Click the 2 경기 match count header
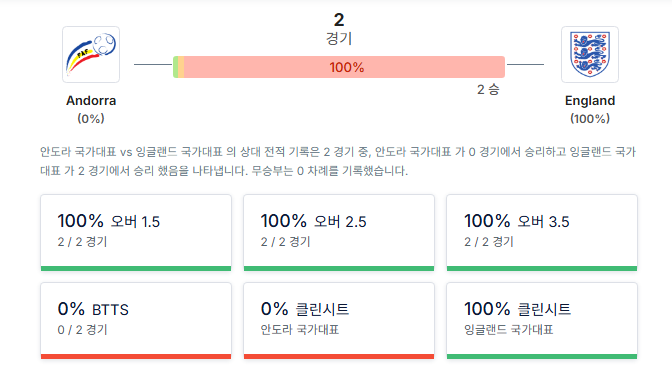672x370 pixels. click(x=339, y=29)
